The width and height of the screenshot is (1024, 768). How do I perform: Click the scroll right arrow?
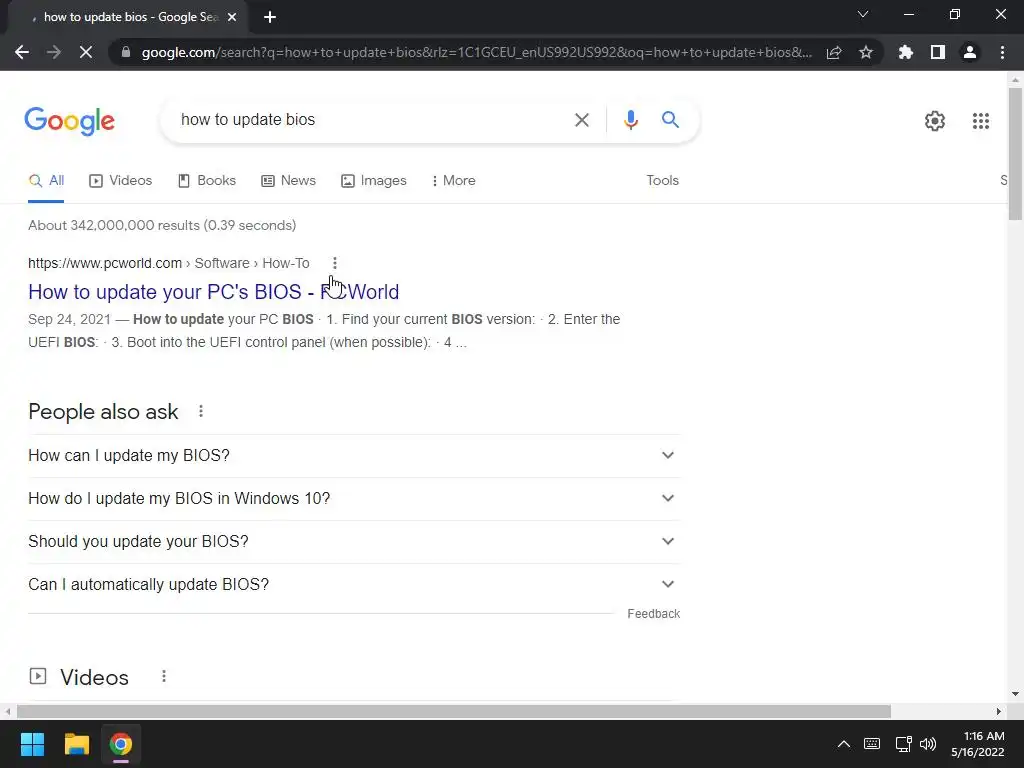coord(999,711)
